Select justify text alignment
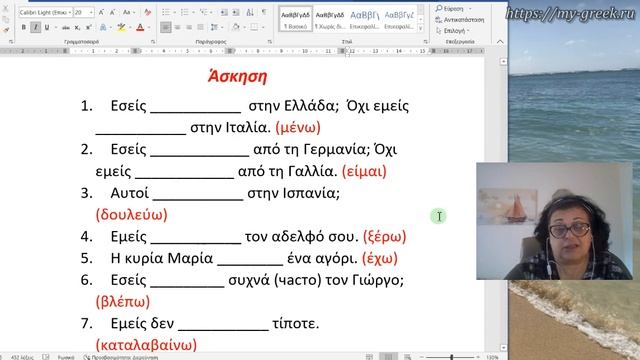This screenshot has width=640, height=360. tap(200, 27)
